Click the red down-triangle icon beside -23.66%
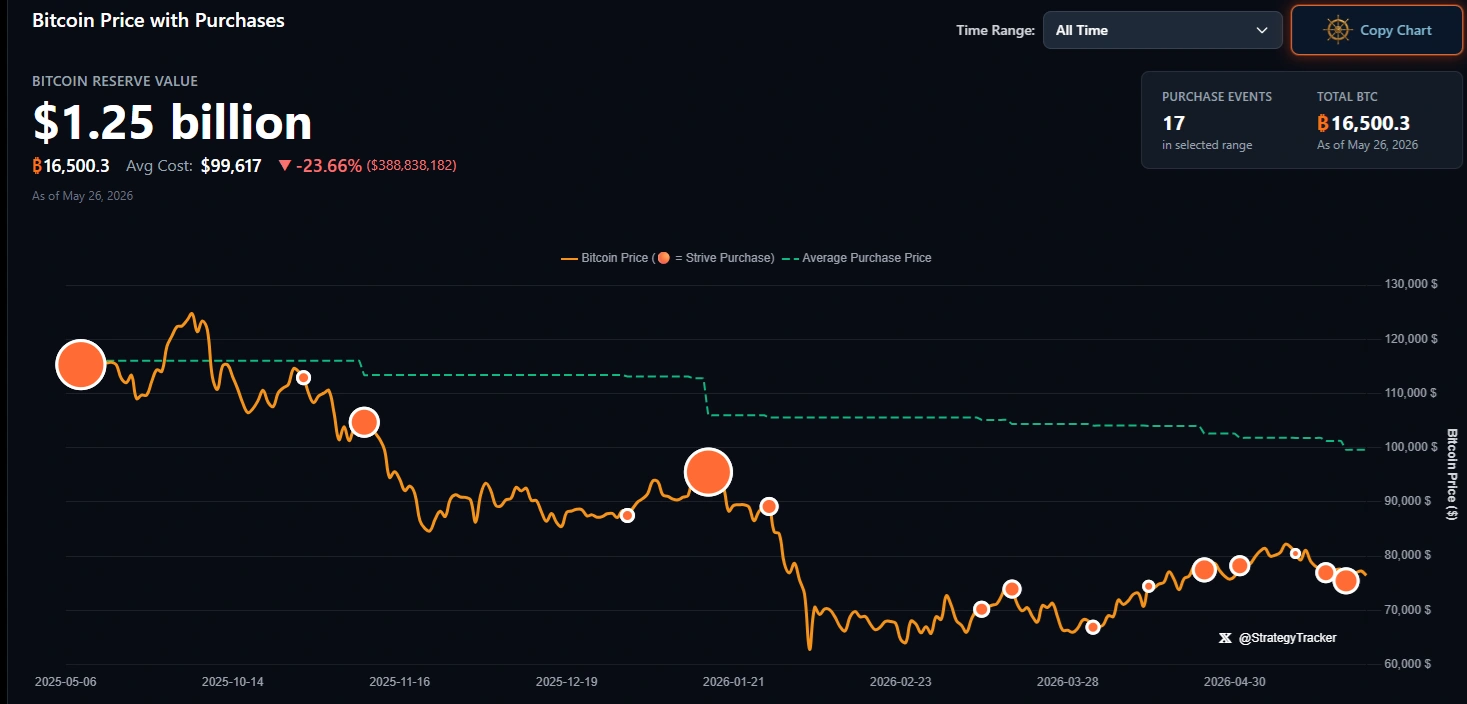Image resolution: width=1467 pixels, height=704 pixels. point(285,166)
